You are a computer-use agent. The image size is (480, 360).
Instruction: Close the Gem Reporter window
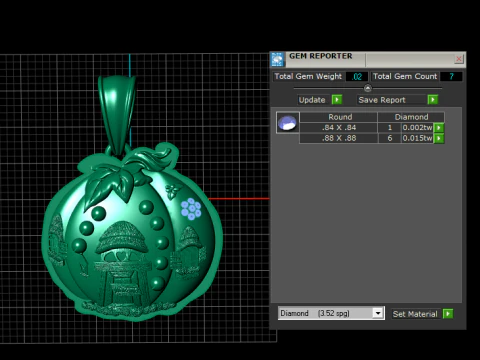[459, 59]
